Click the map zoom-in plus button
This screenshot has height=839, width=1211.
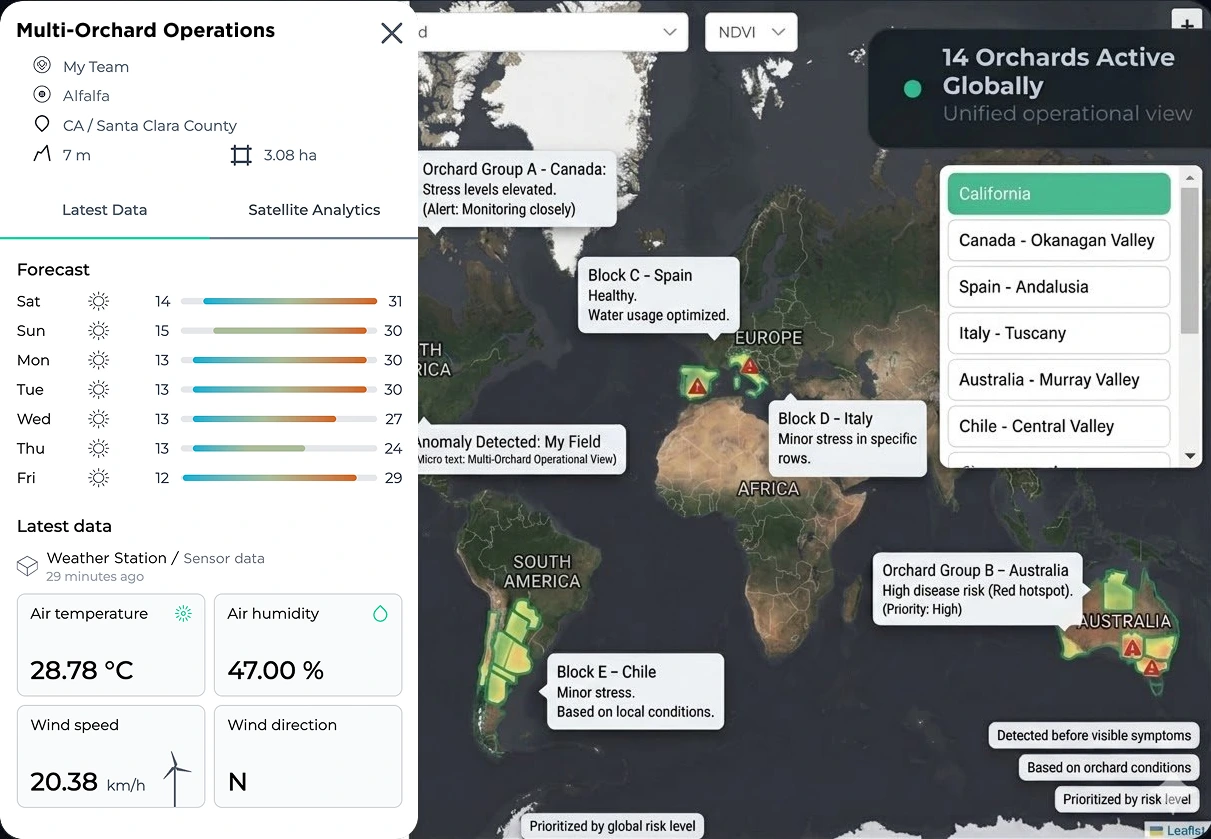pyautogui.click(x=1186, y=24)
